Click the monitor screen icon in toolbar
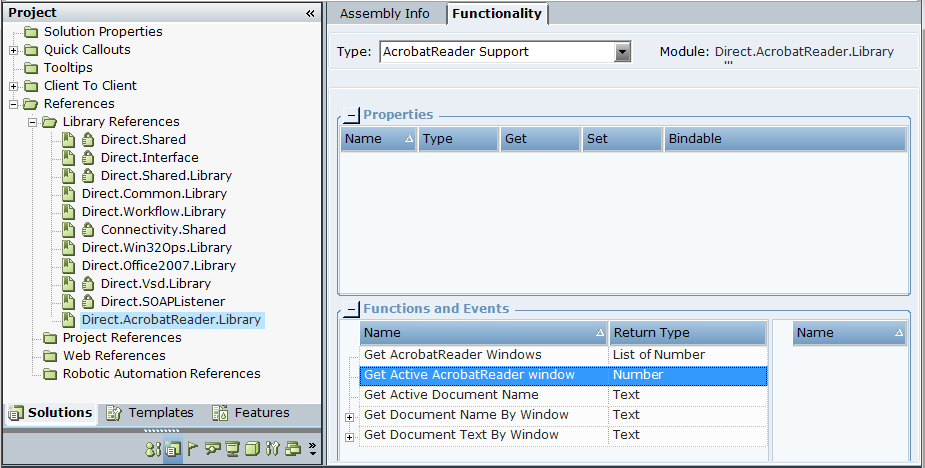The height and width of the screenshot is (468, 925). (x=232, y=449)
